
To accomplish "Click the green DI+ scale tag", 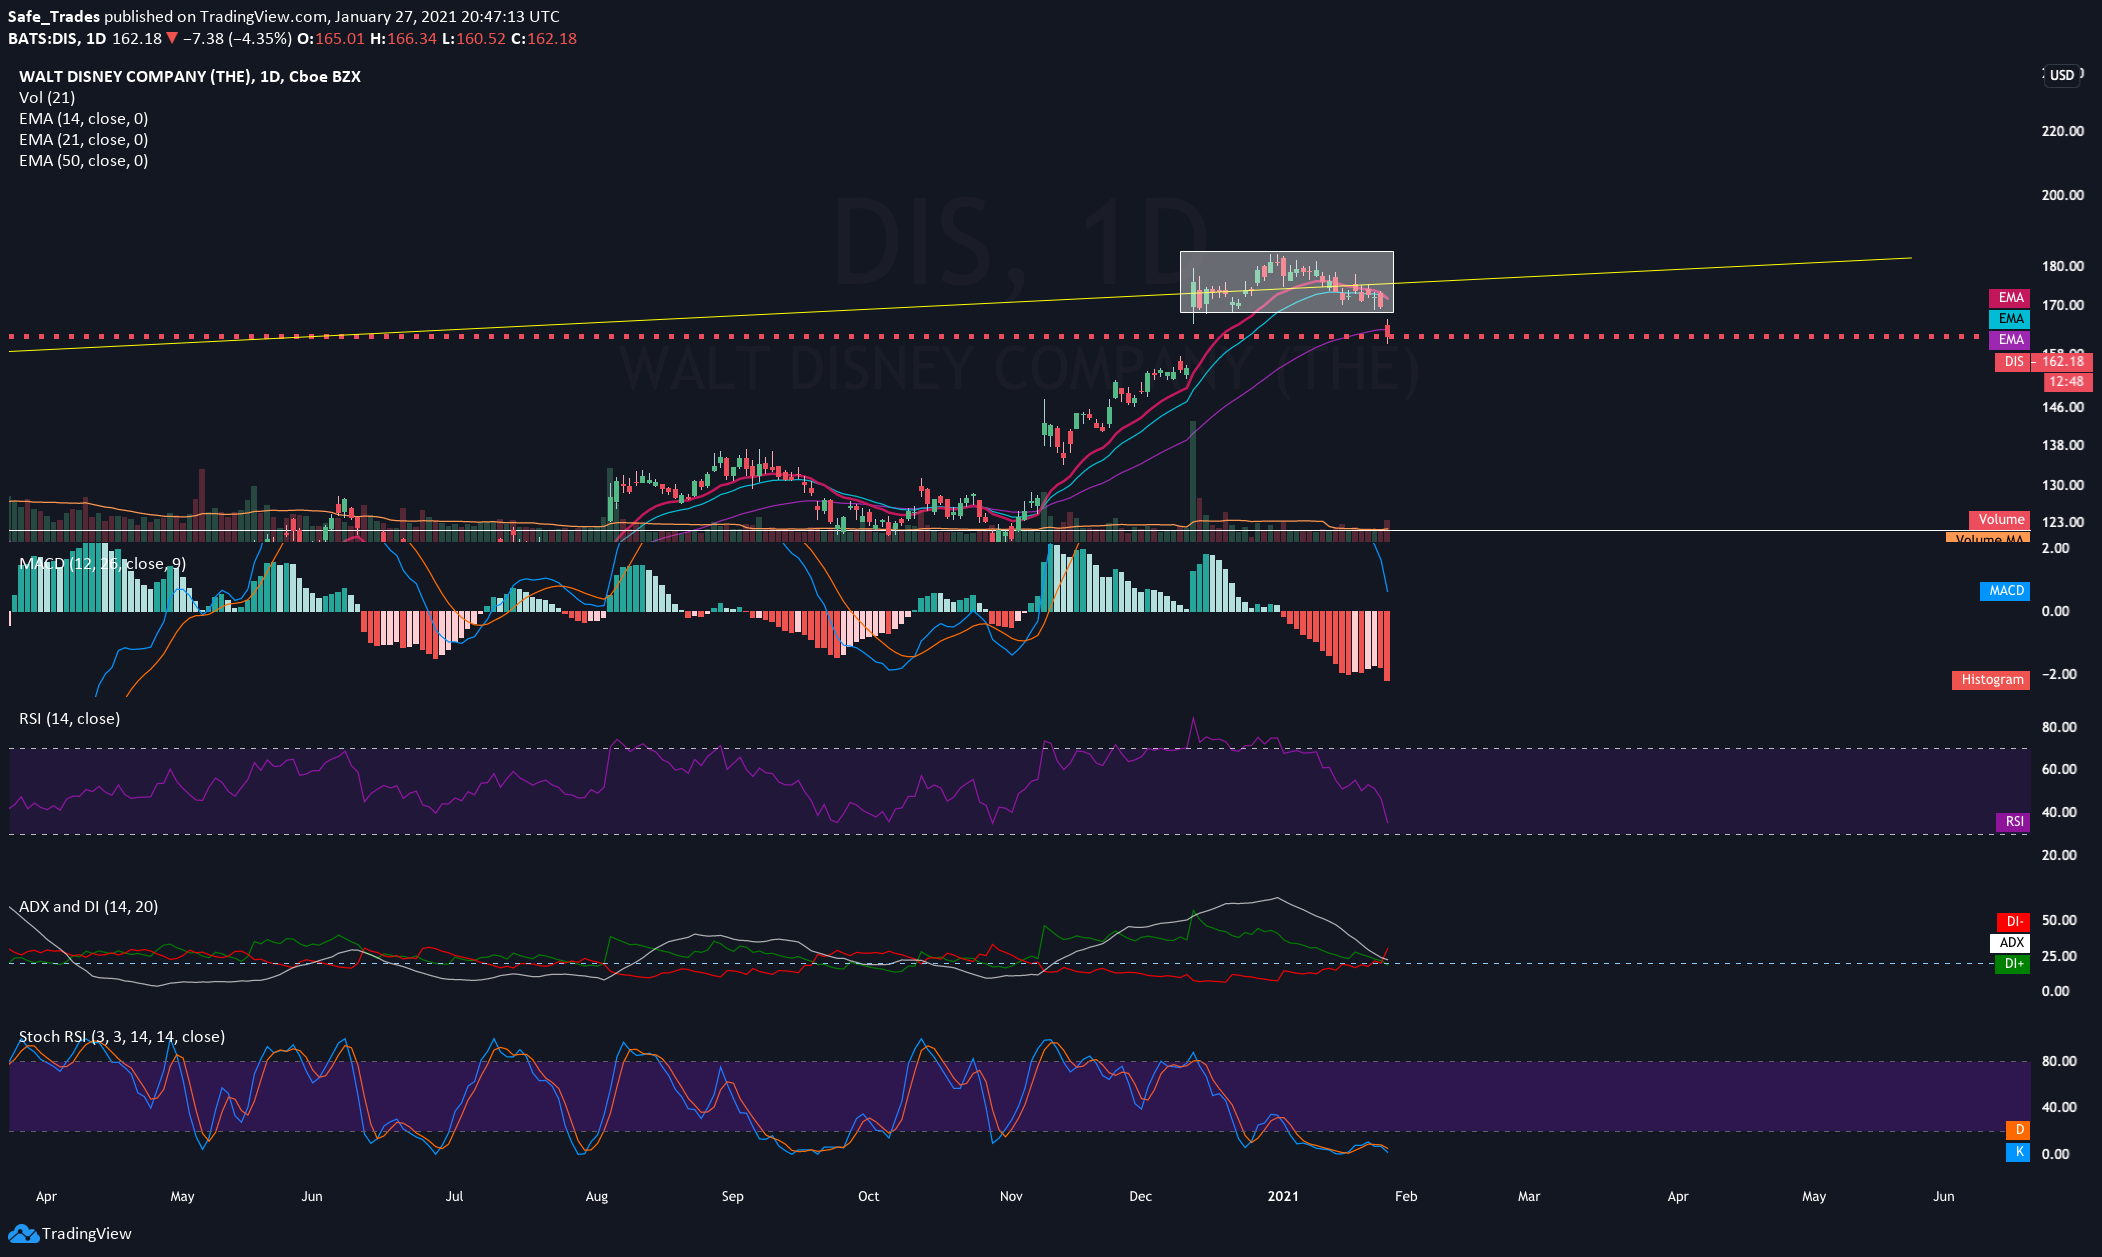I will click(2013, 963).
